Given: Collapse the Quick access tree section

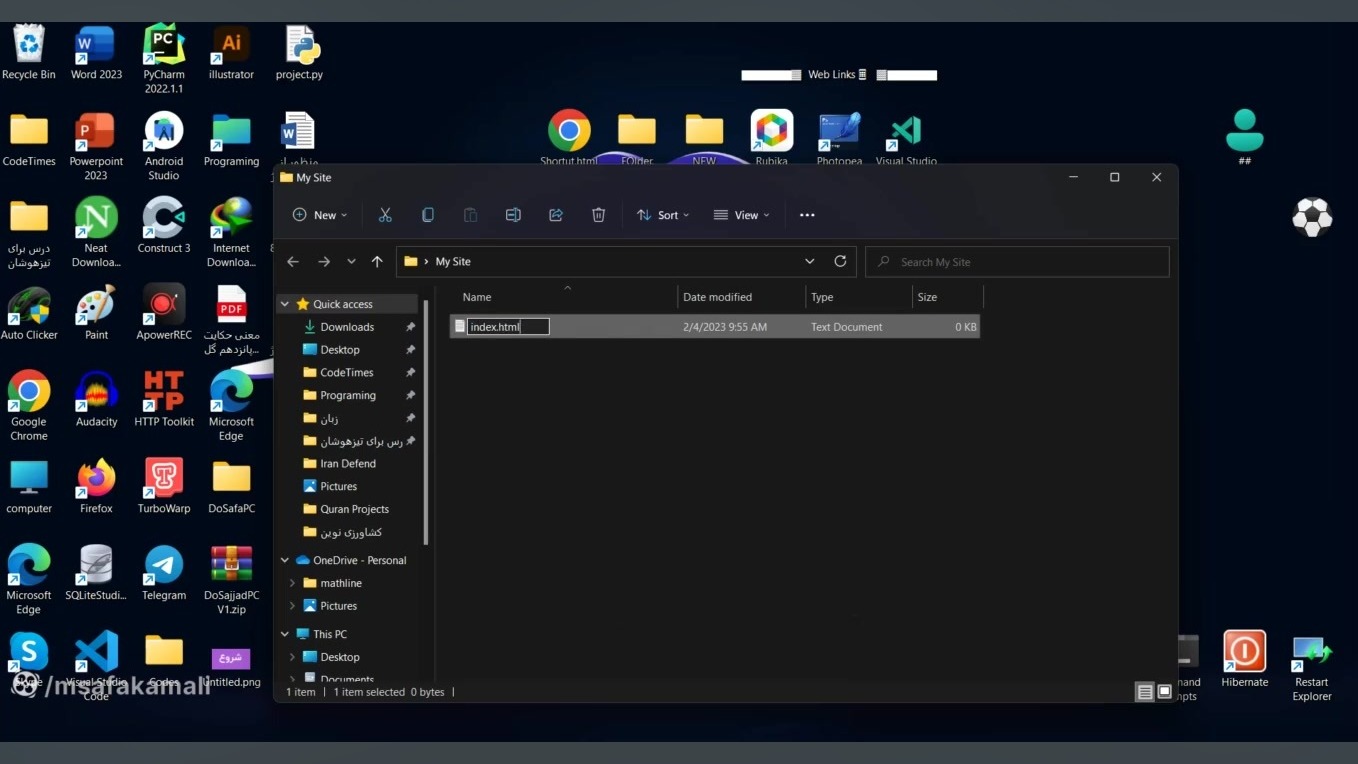Looking at the screenshot, I should 285,304.
